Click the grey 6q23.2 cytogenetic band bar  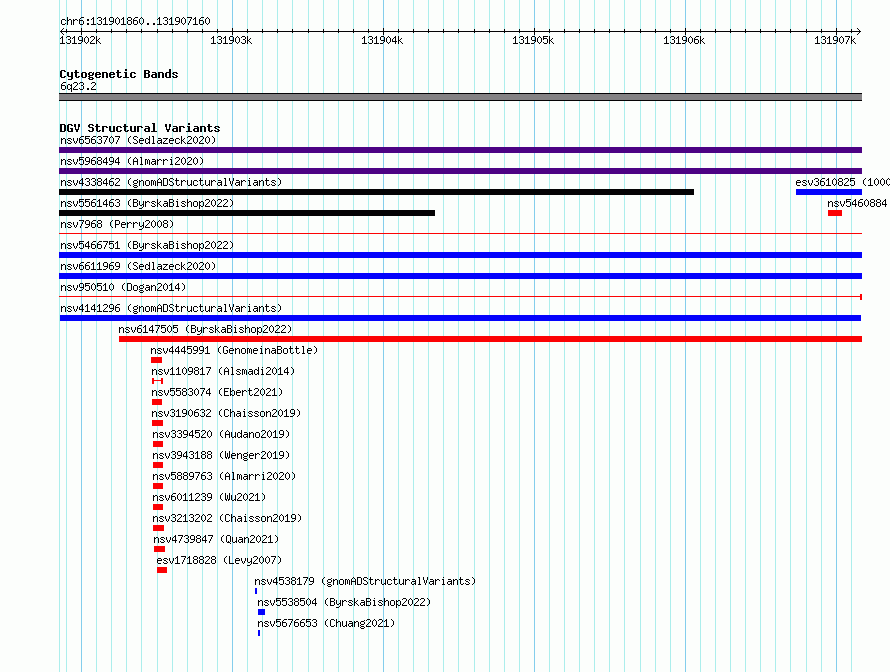tap(460, 97)
